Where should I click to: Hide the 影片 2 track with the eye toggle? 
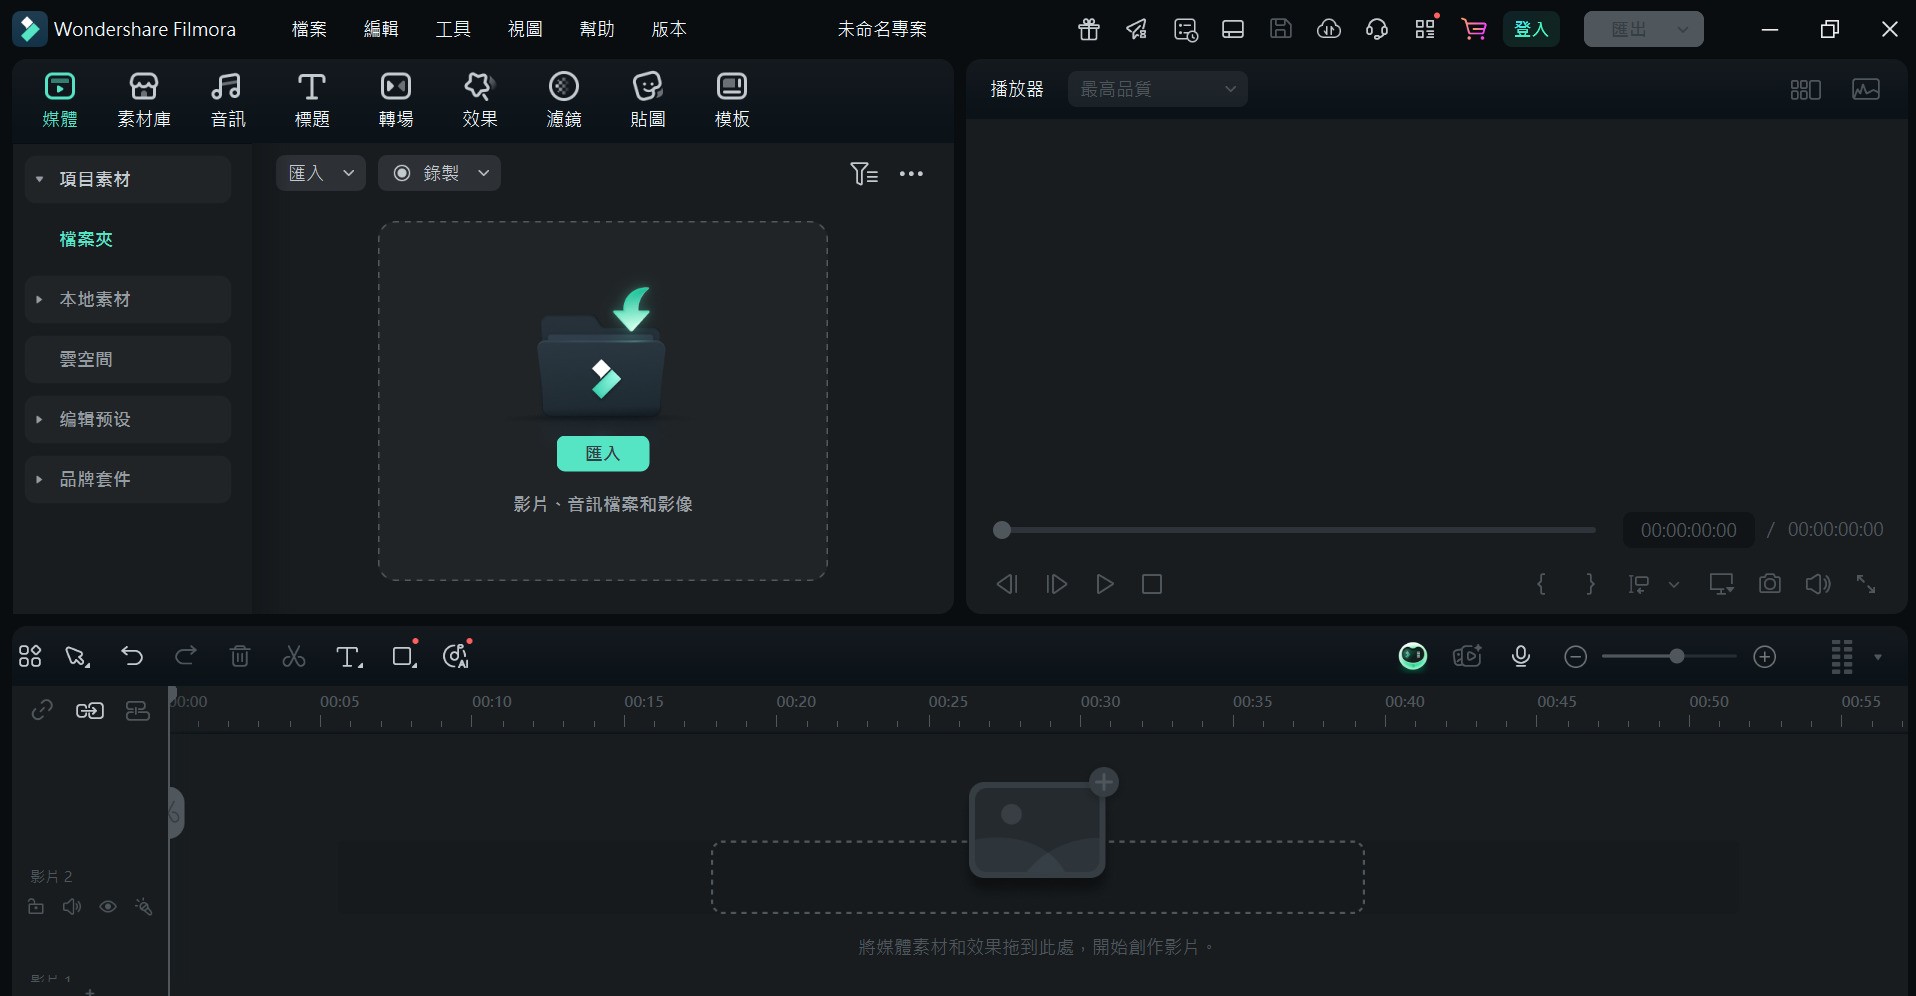[x=108, y=906]
